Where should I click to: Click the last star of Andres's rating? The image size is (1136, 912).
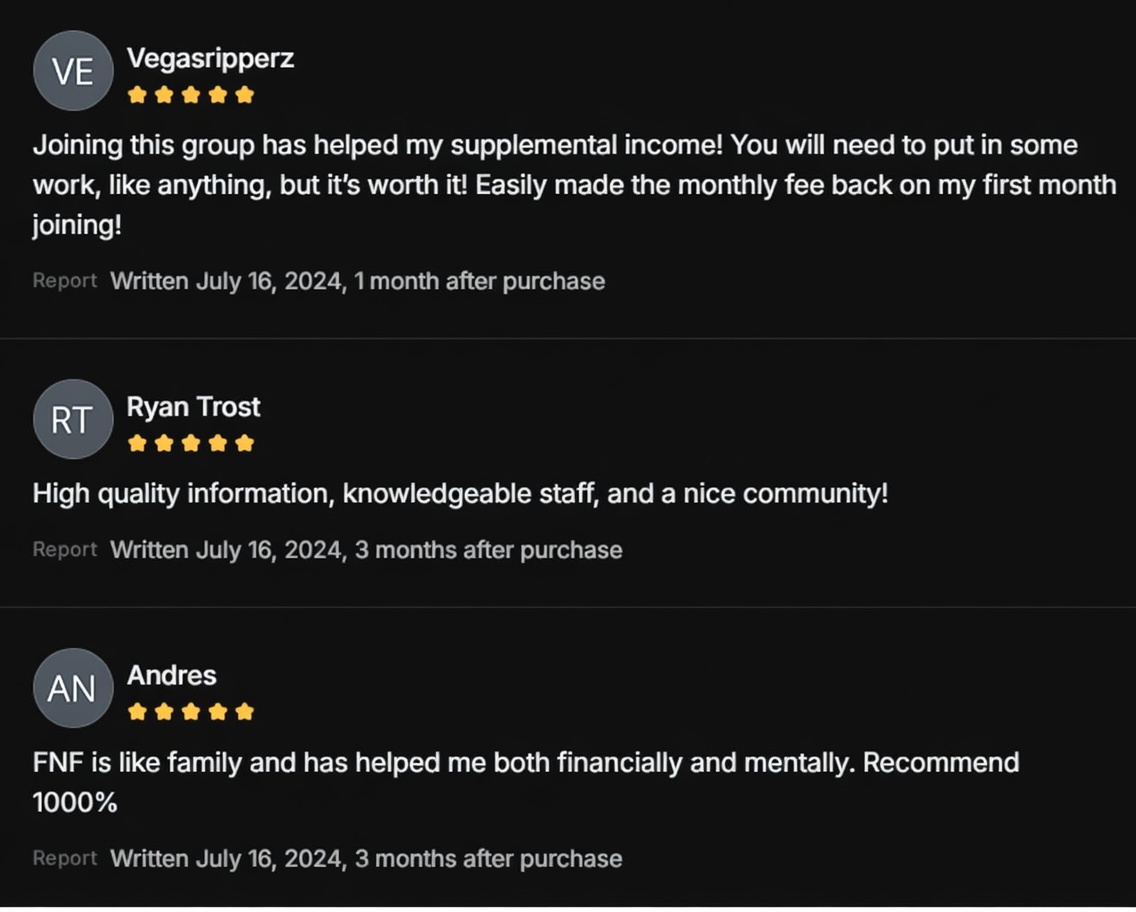pos(245,712)
